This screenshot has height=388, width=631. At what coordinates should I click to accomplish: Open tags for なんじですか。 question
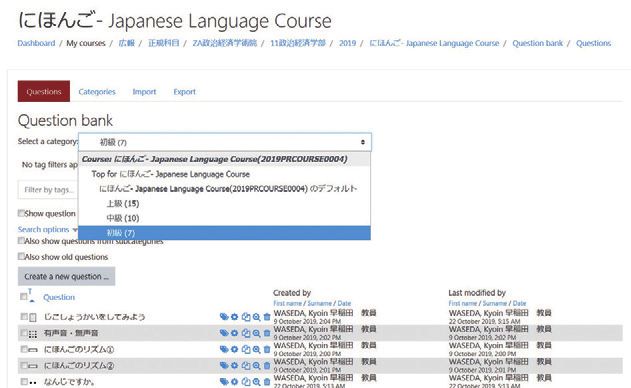coord(224,382)
